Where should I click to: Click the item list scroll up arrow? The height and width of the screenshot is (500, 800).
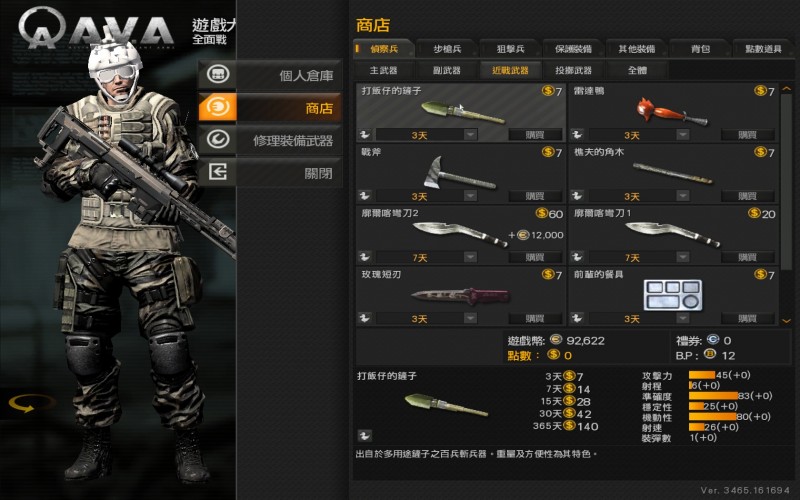coord(786,89)
